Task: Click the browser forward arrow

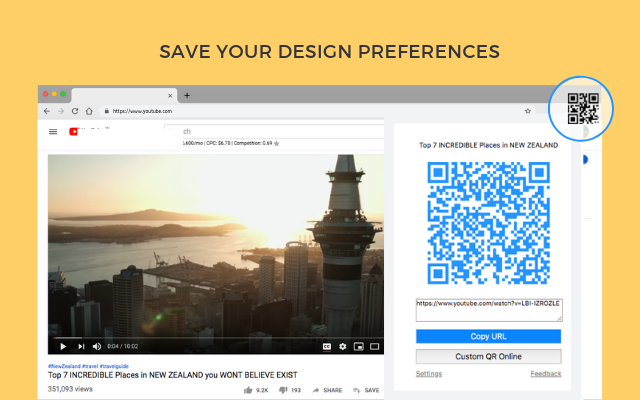Action: pos(61,111)
